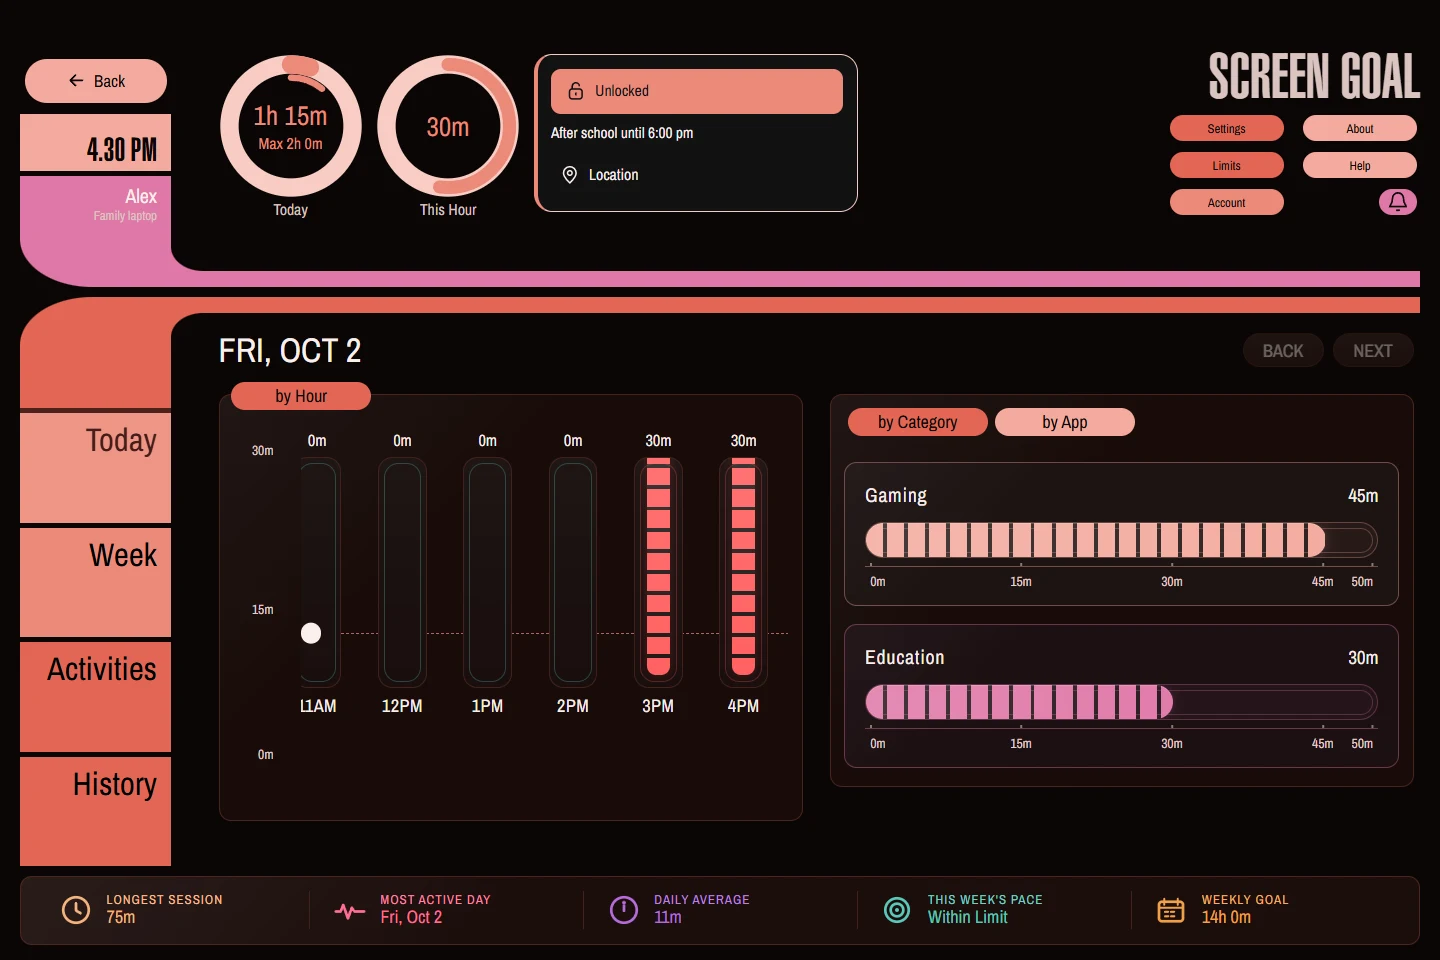The width and height of the screenshot is (1440, 960).
Task: Click the Max 2h 0m limit text
Action: click(291, 144)
